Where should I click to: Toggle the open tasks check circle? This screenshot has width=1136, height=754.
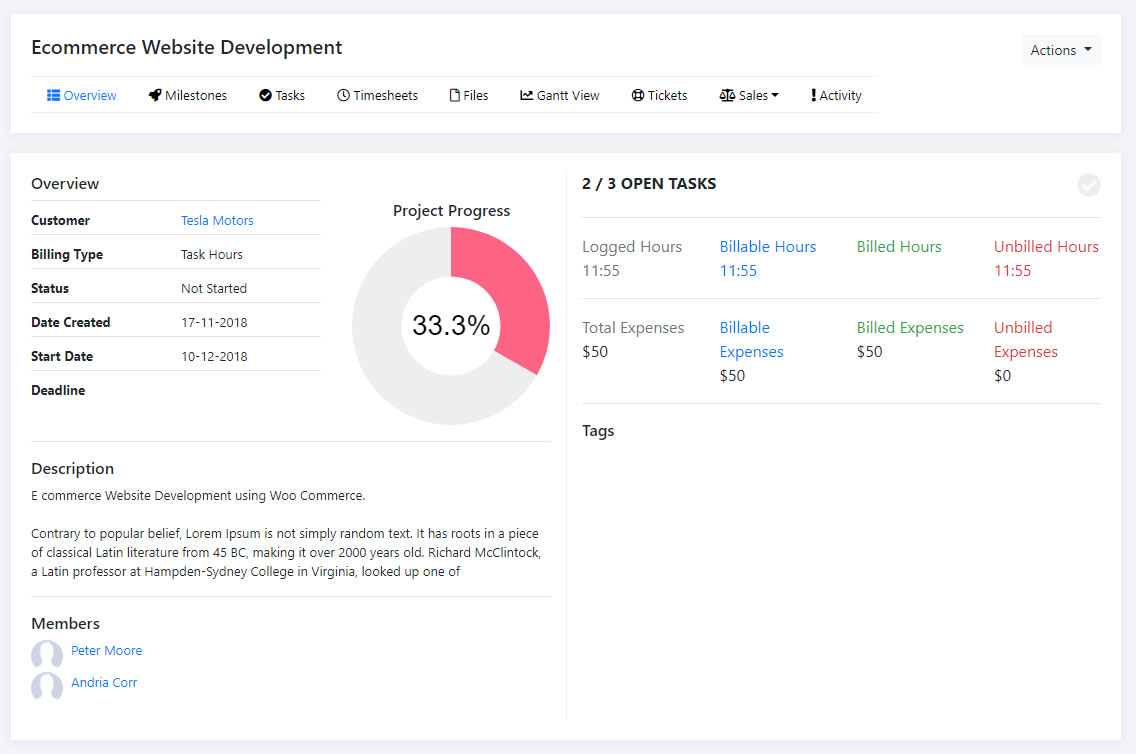point(1089,185)
